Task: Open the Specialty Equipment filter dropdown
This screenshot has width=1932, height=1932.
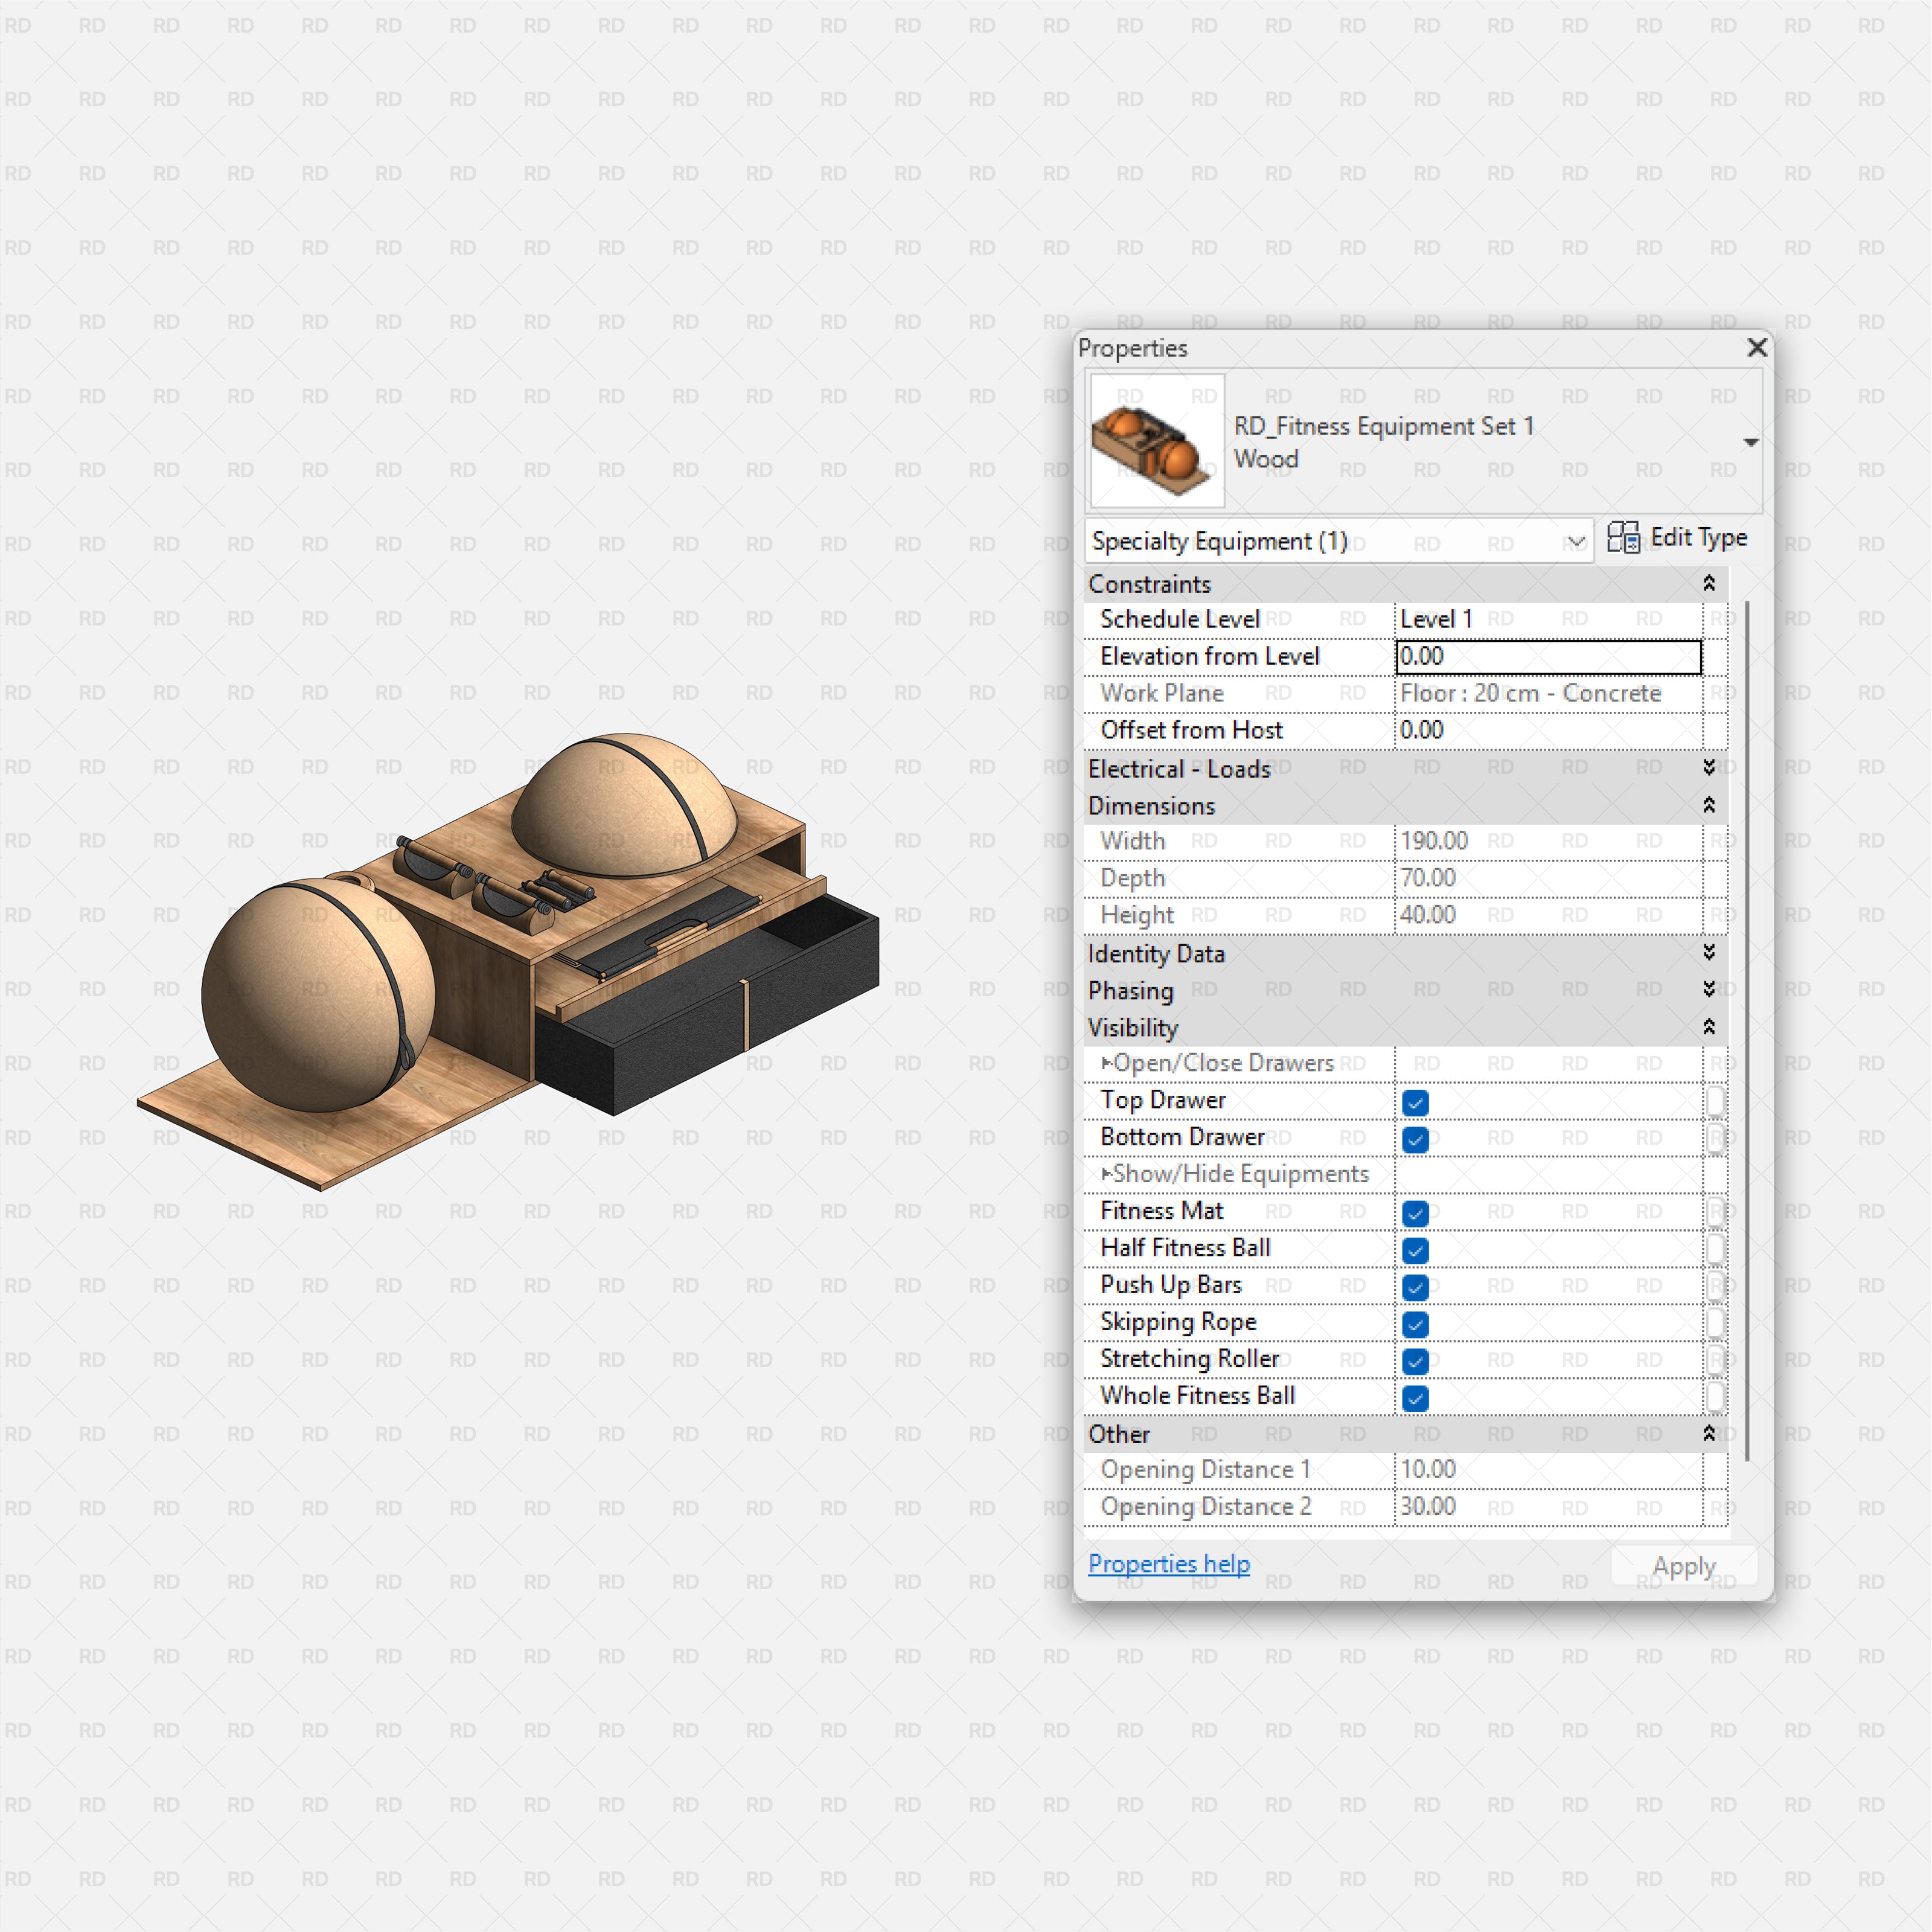Action: pos(1577,541)
